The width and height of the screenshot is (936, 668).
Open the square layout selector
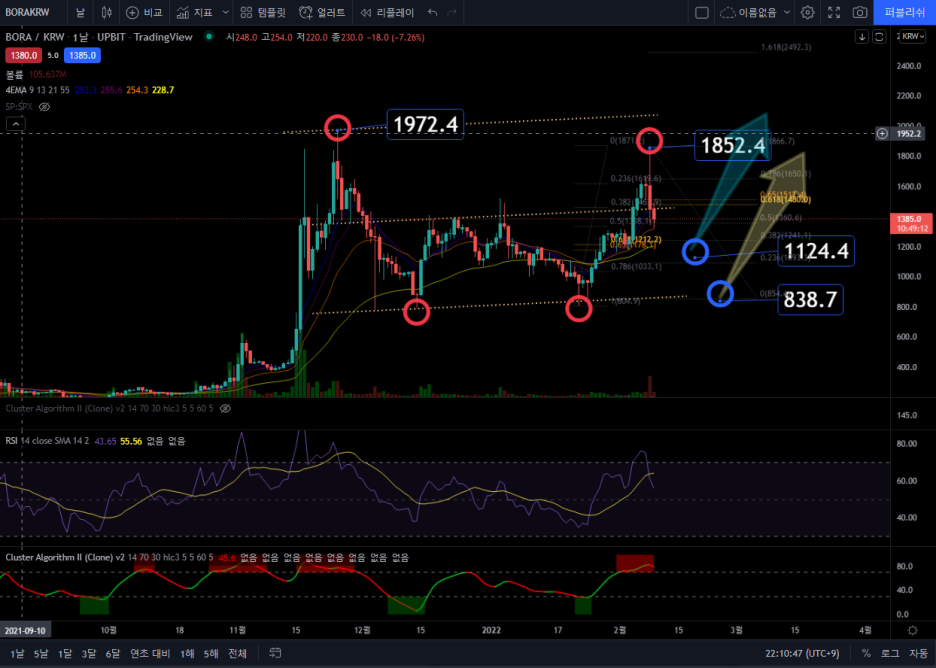tap(702, 12)
